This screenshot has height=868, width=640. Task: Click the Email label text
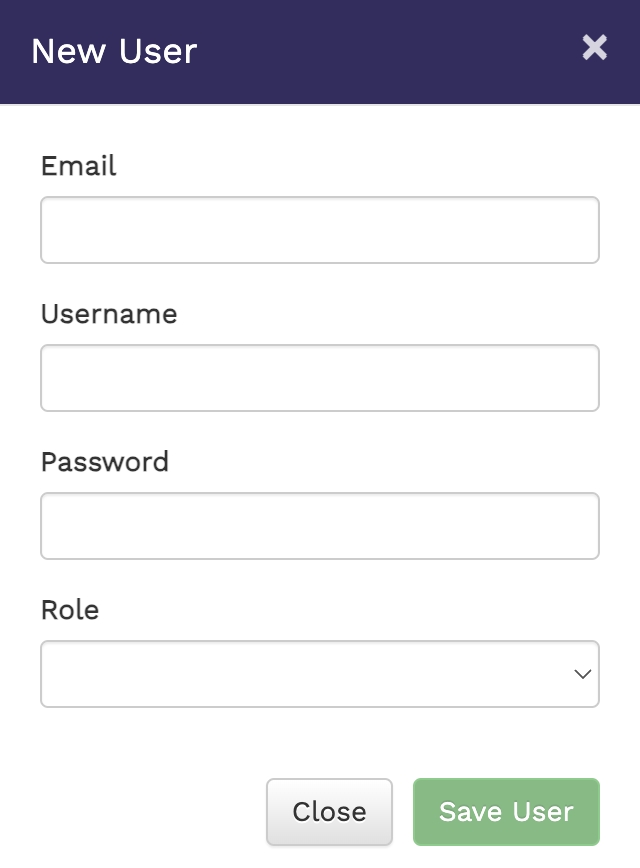[x=79, y=166]
